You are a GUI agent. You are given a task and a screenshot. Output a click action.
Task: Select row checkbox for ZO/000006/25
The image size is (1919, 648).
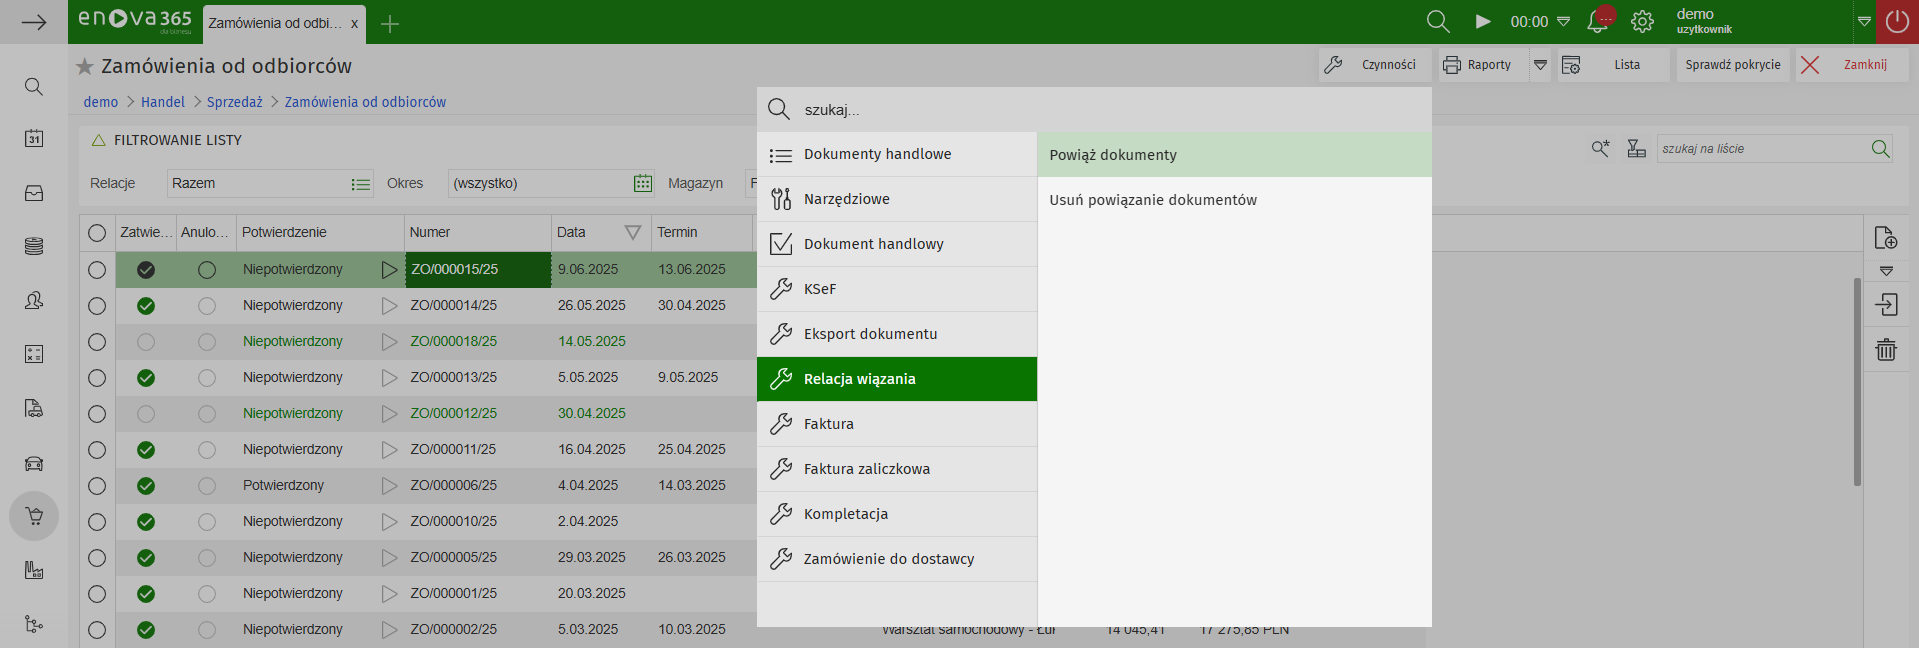coord(97,486)
